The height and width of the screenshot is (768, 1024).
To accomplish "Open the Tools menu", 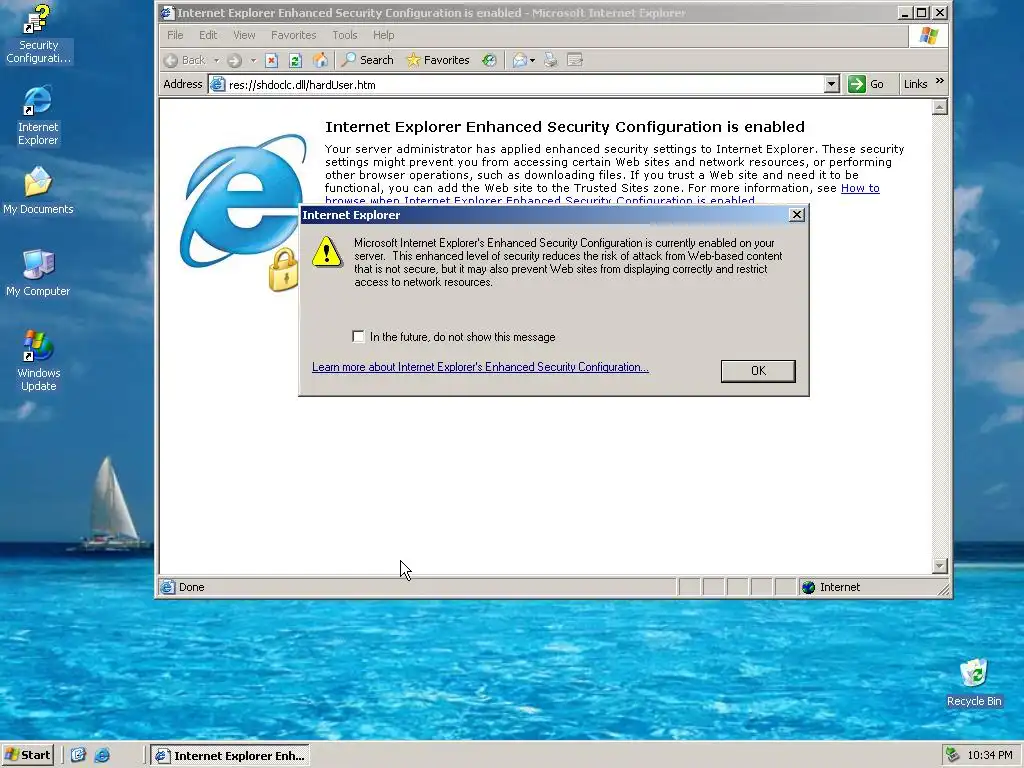I will coord(345,35).
